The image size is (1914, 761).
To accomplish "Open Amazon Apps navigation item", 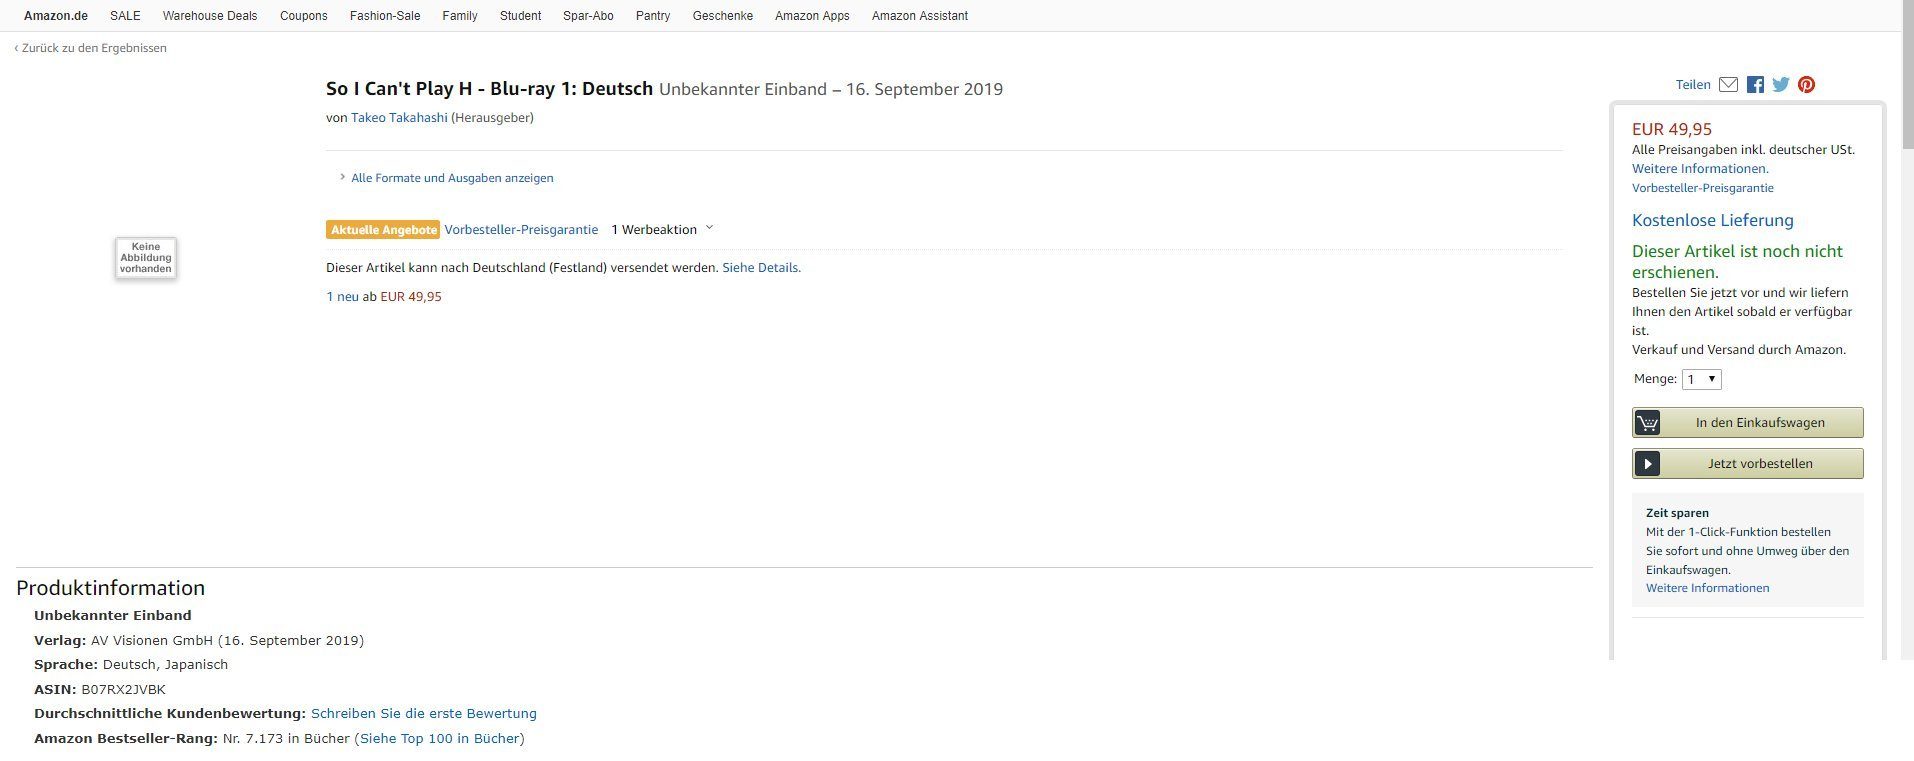I will [x=812, y=16].
